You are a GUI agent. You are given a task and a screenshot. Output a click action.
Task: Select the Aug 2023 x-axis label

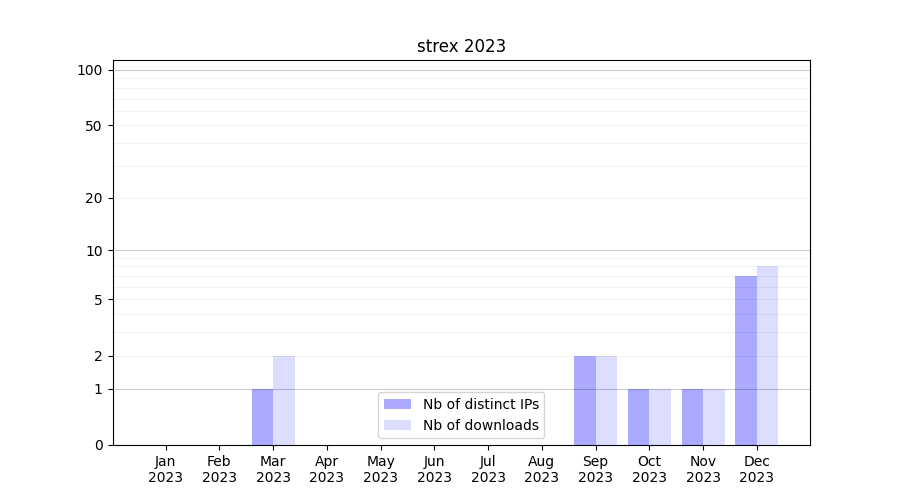(x=542, y=469)
